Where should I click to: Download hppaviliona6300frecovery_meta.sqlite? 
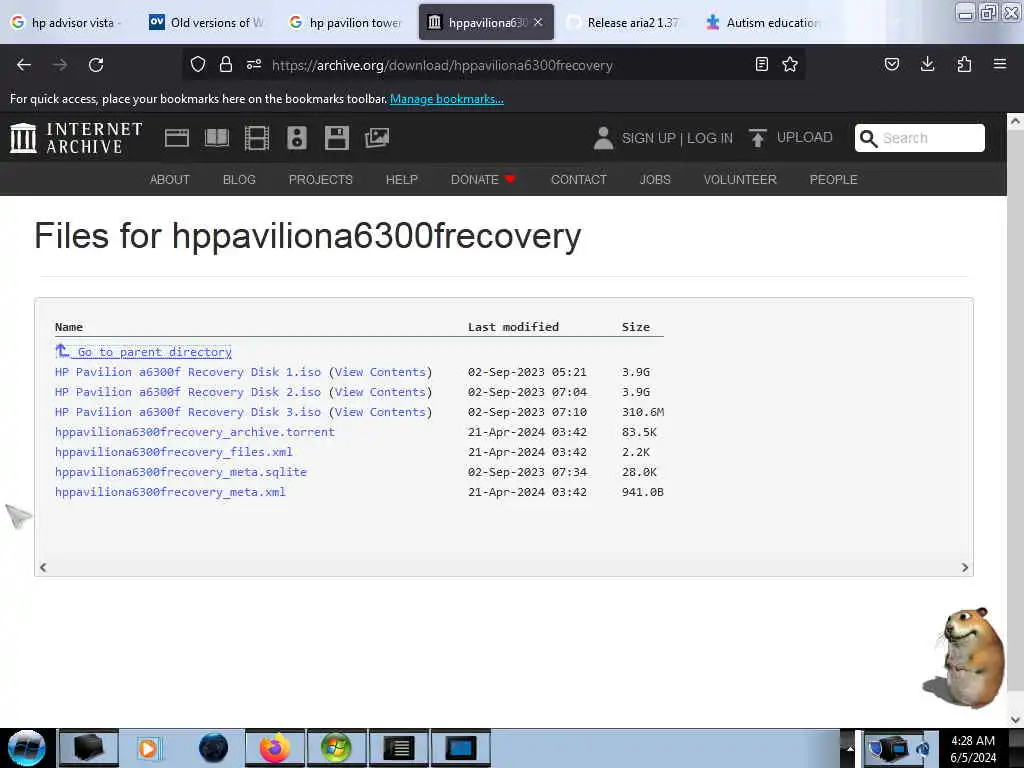tap(181, 472)
